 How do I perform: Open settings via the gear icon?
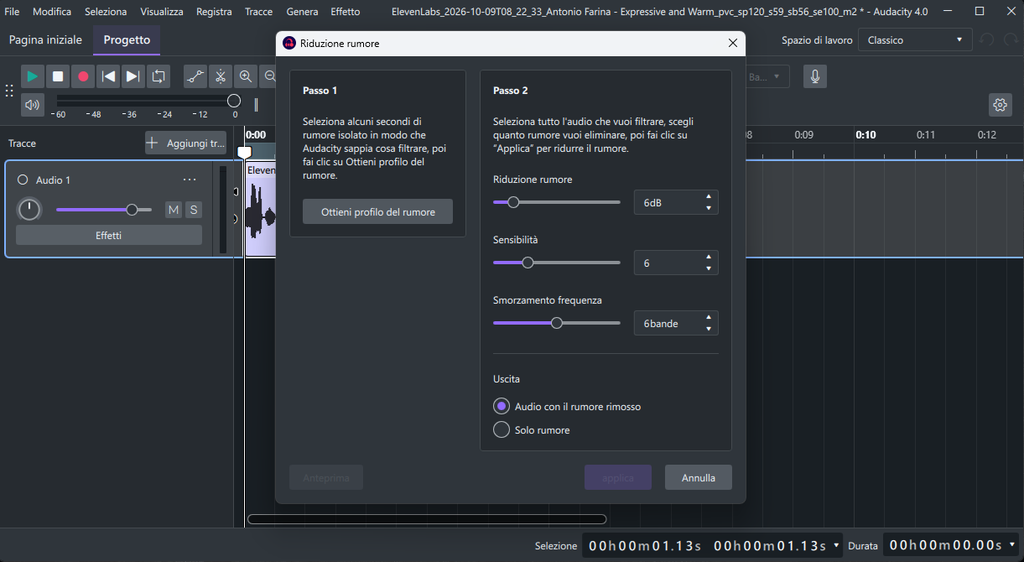click(x=1000, y=104)
